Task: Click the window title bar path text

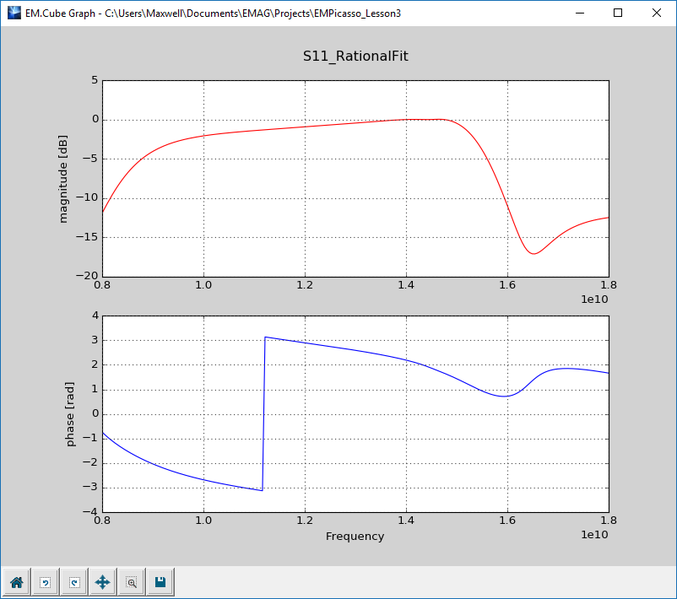Action: pos(213,13)
